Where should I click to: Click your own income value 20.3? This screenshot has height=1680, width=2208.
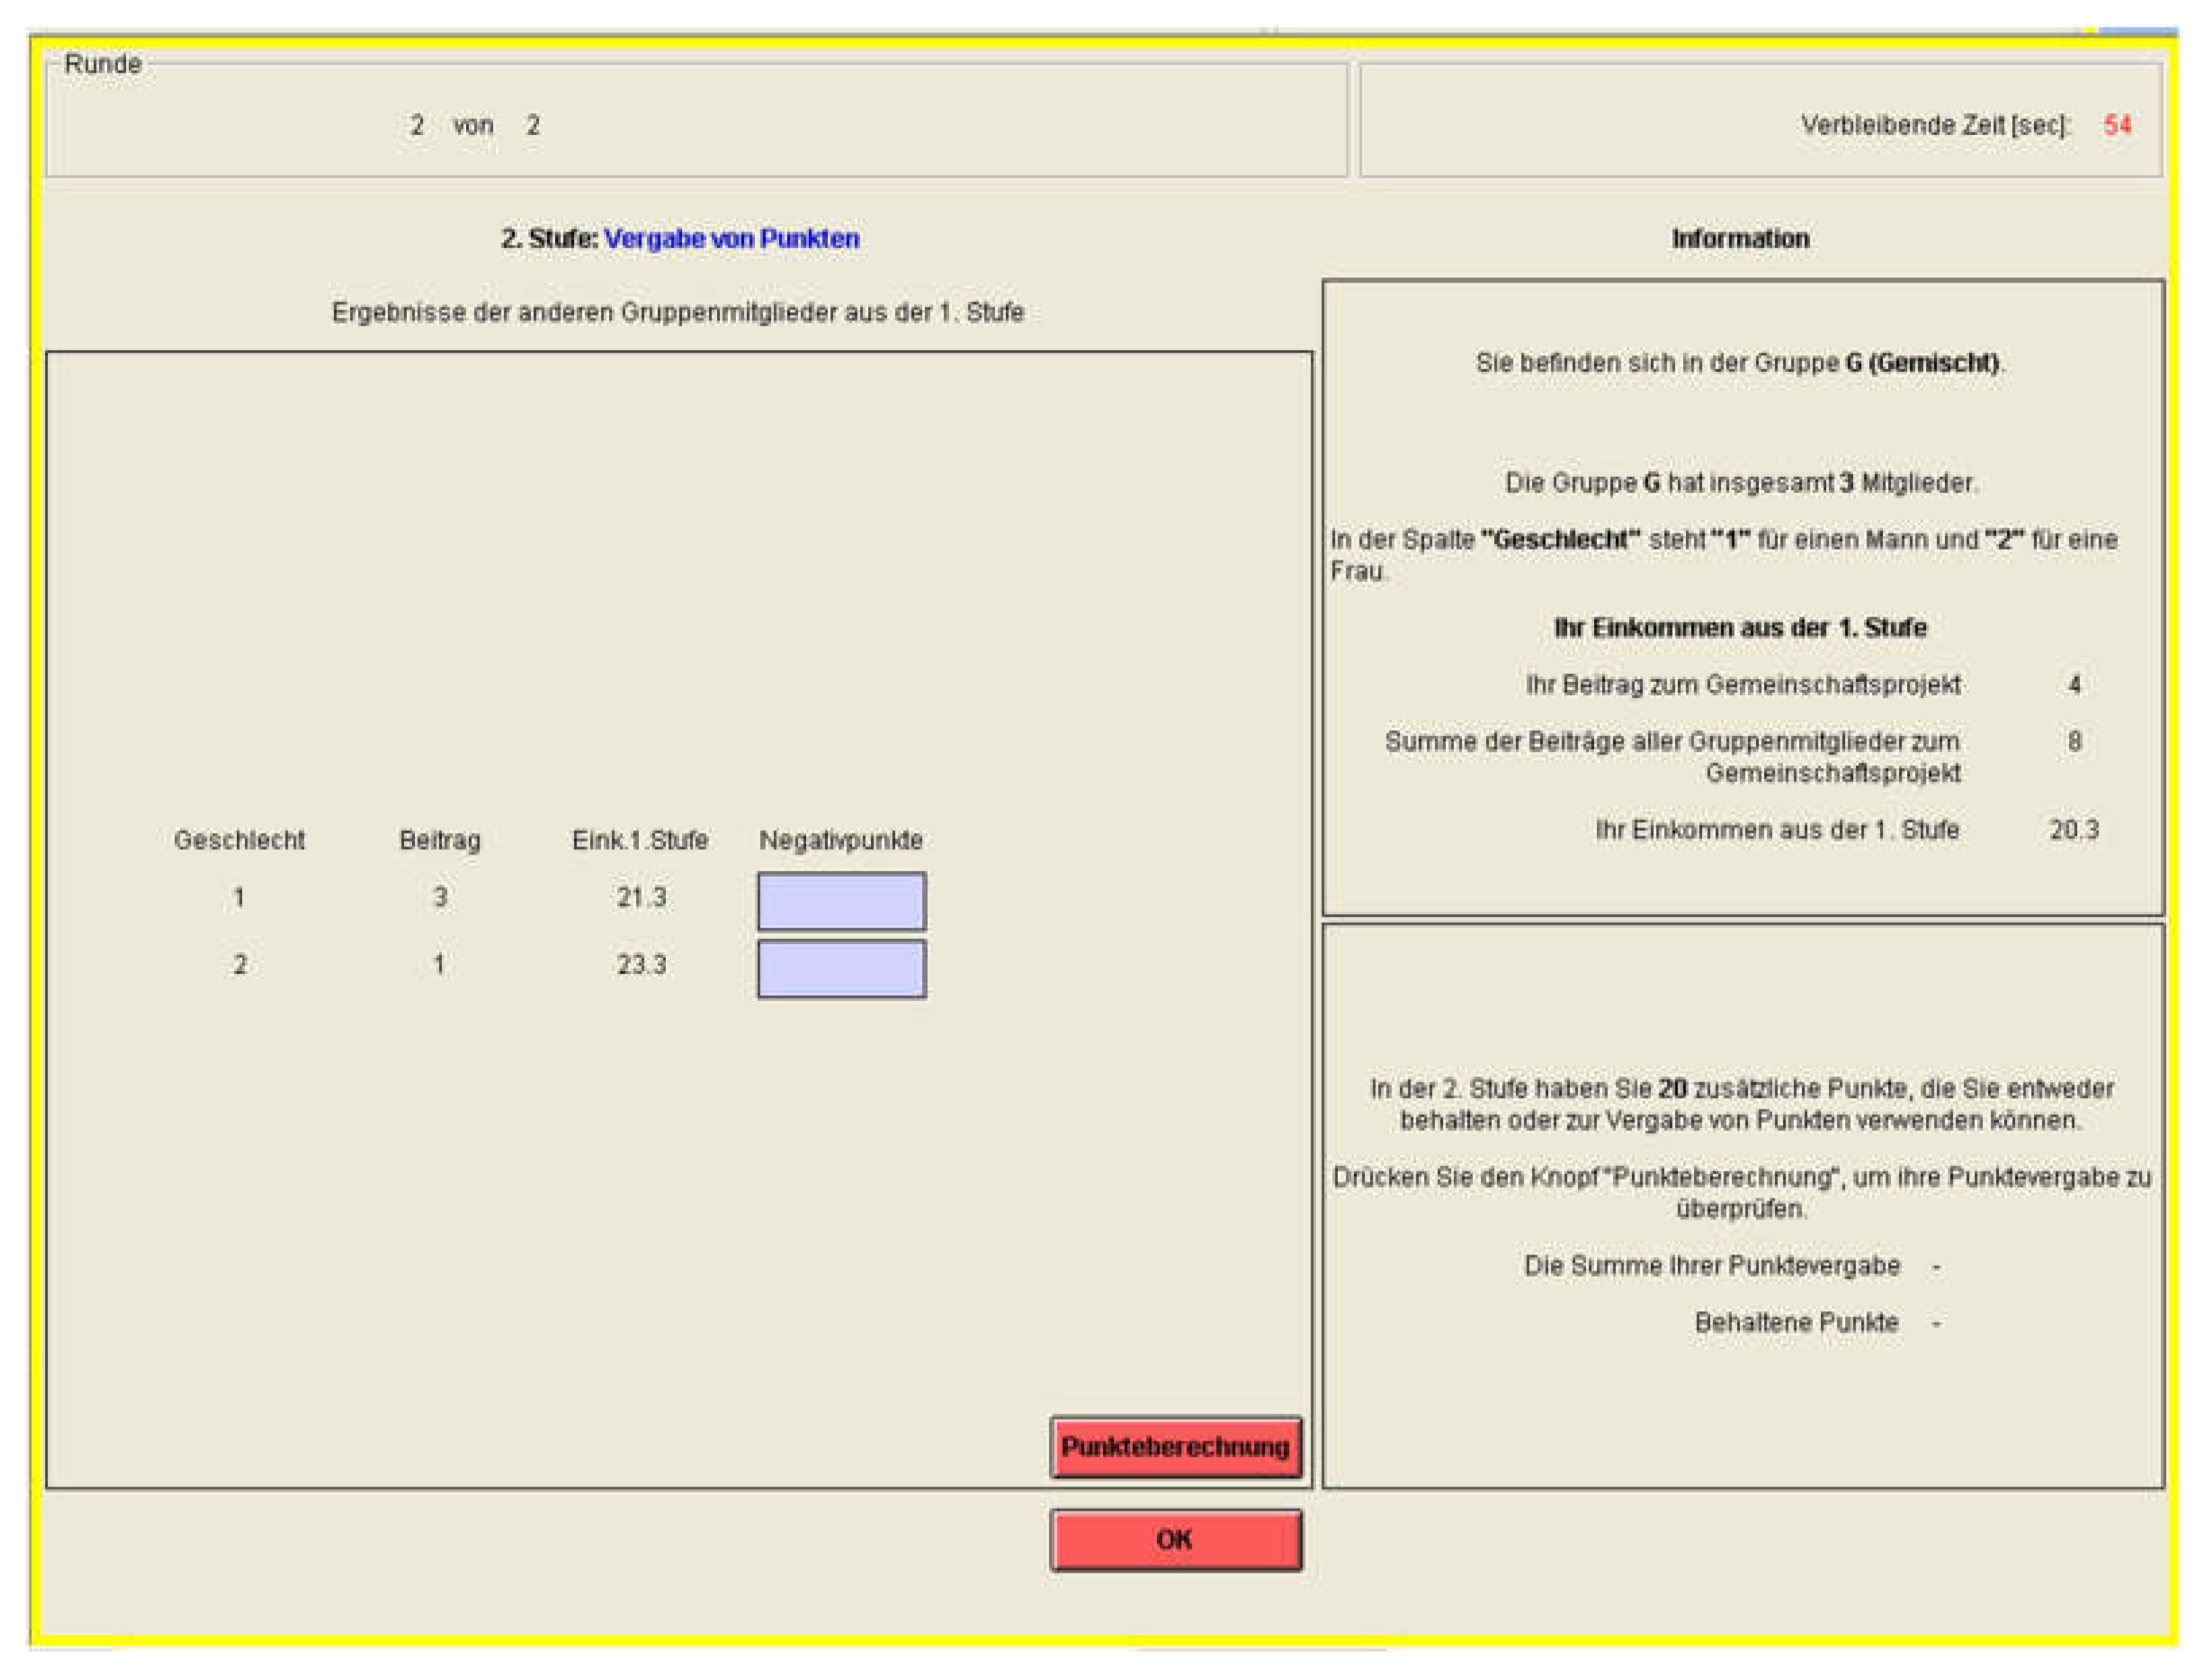pyautogui.click(x=2073, y=830)
